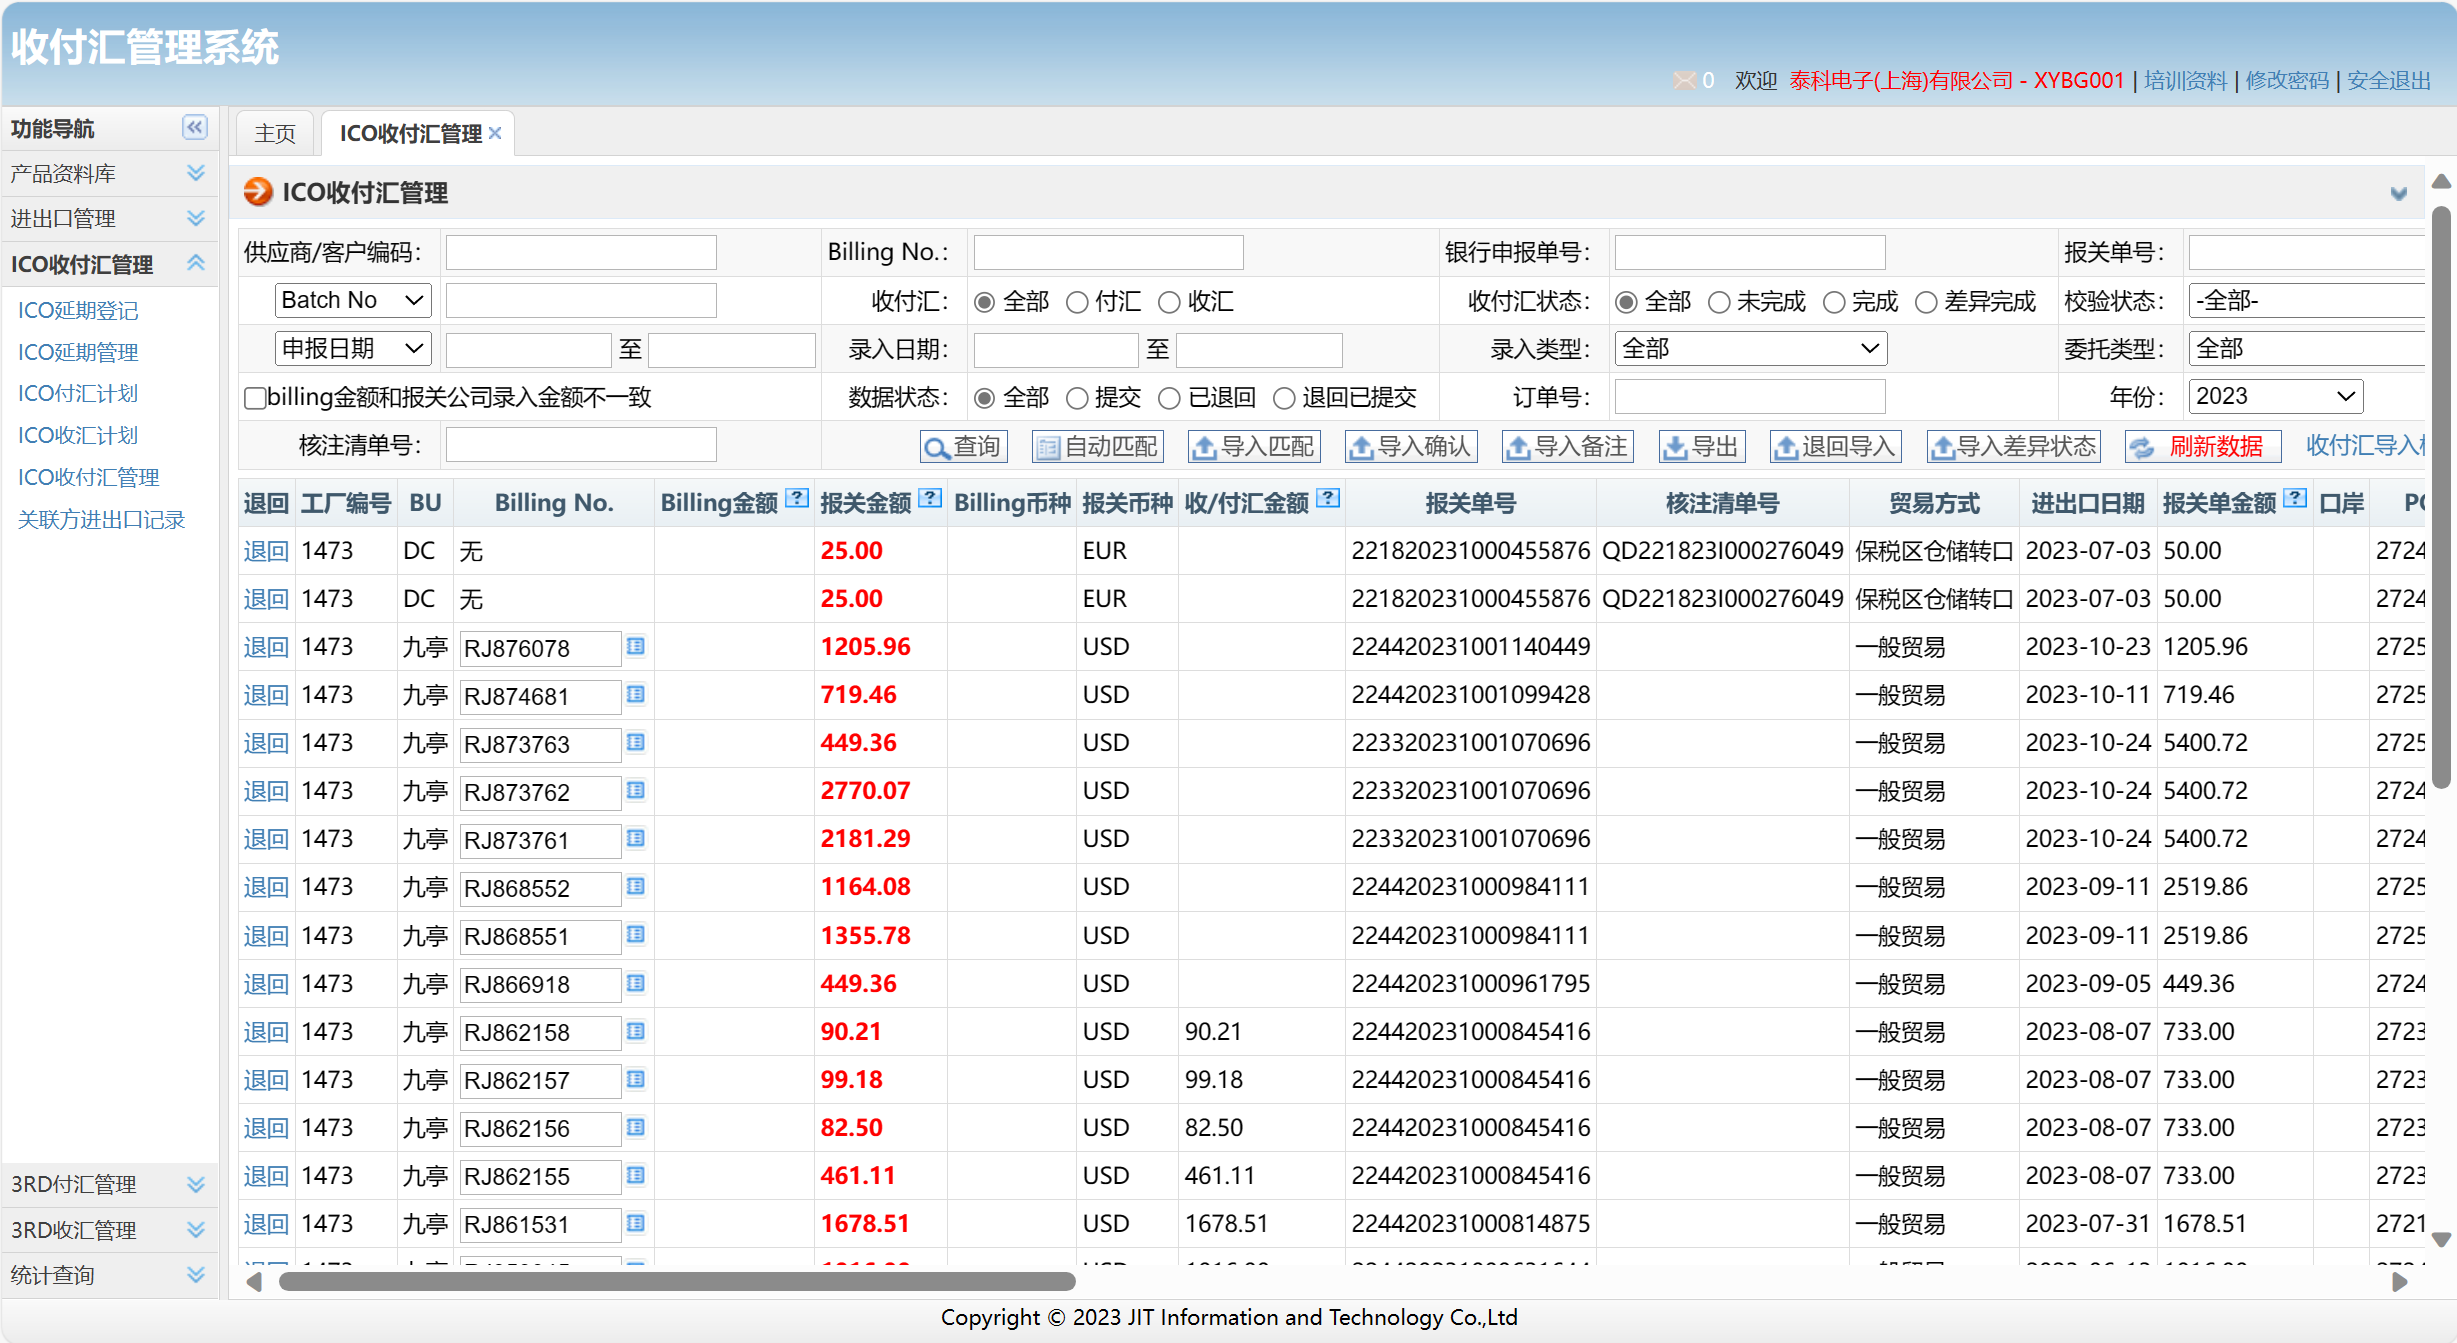This screenshot has height=1343, width=2457.
Task: Select 差异完成 radio for 收付汇状态
Action: pyautogui.click(x=1926, y=302)
